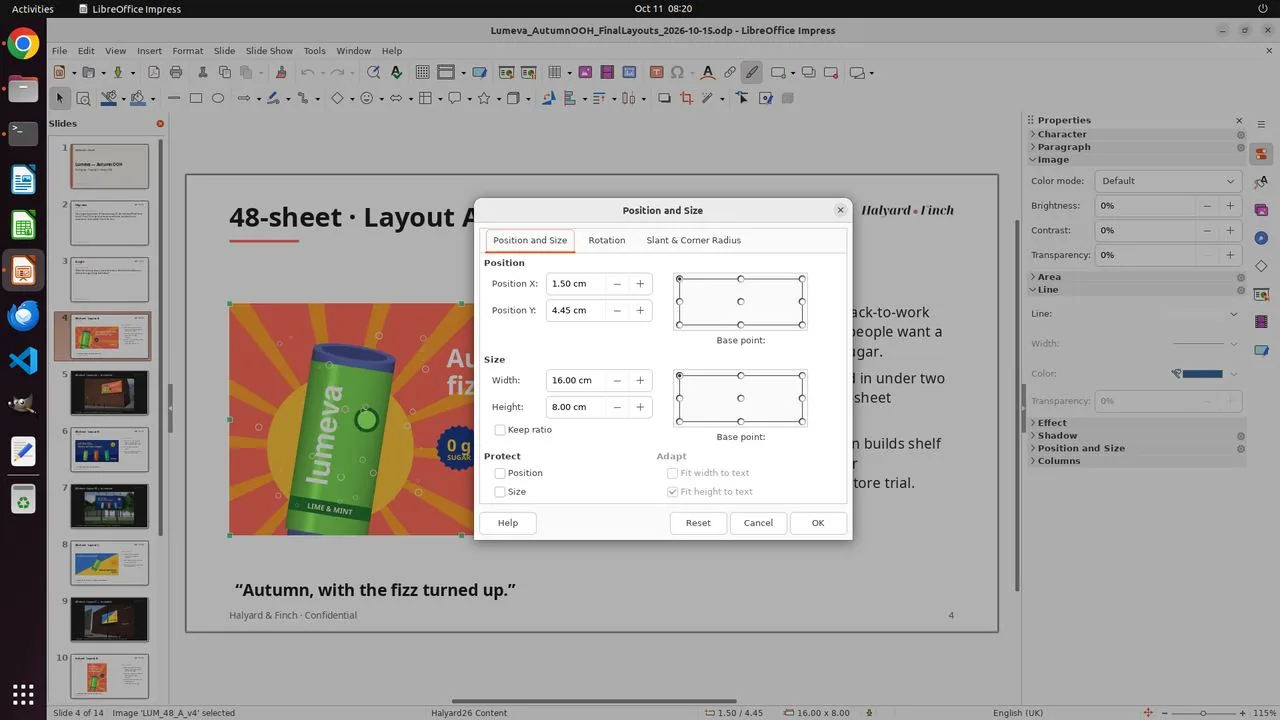Open Visual Studio Code from the dock

coord(23,359)
